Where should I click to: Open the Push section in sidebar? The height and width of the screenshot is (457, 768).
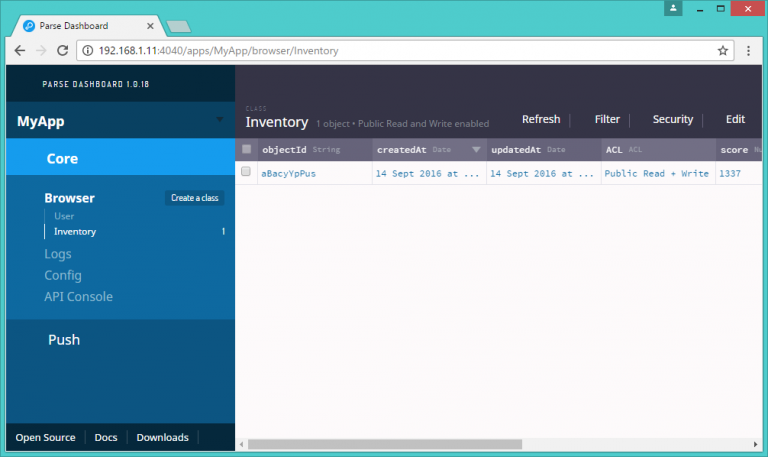coord(64,340)
